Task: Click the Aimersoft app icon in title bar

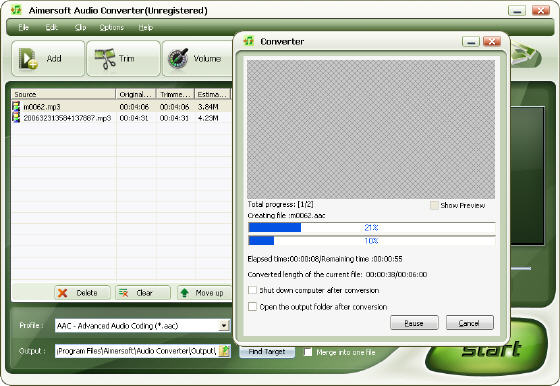Action: 16,10
